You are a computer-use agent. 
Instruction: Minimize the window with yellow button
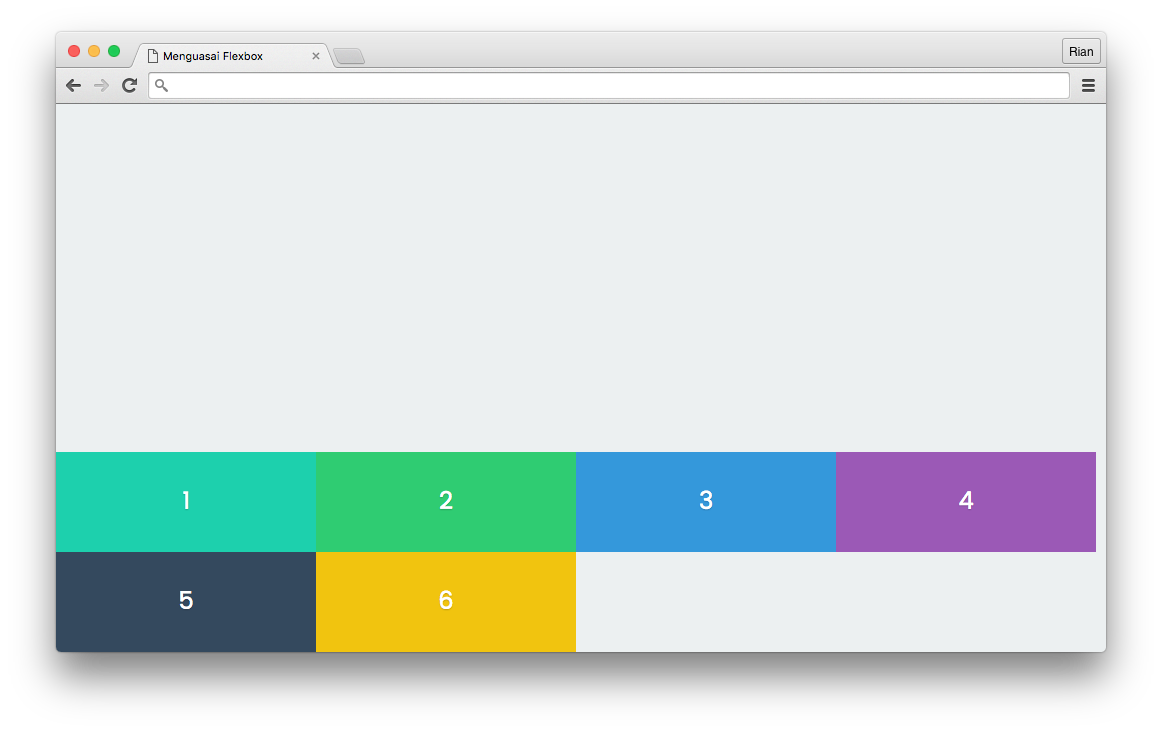[94, 51]
